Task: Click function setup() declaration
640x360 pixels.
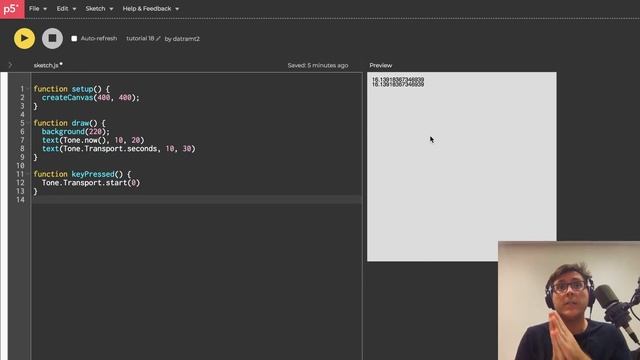Action: tap(71, 89)
